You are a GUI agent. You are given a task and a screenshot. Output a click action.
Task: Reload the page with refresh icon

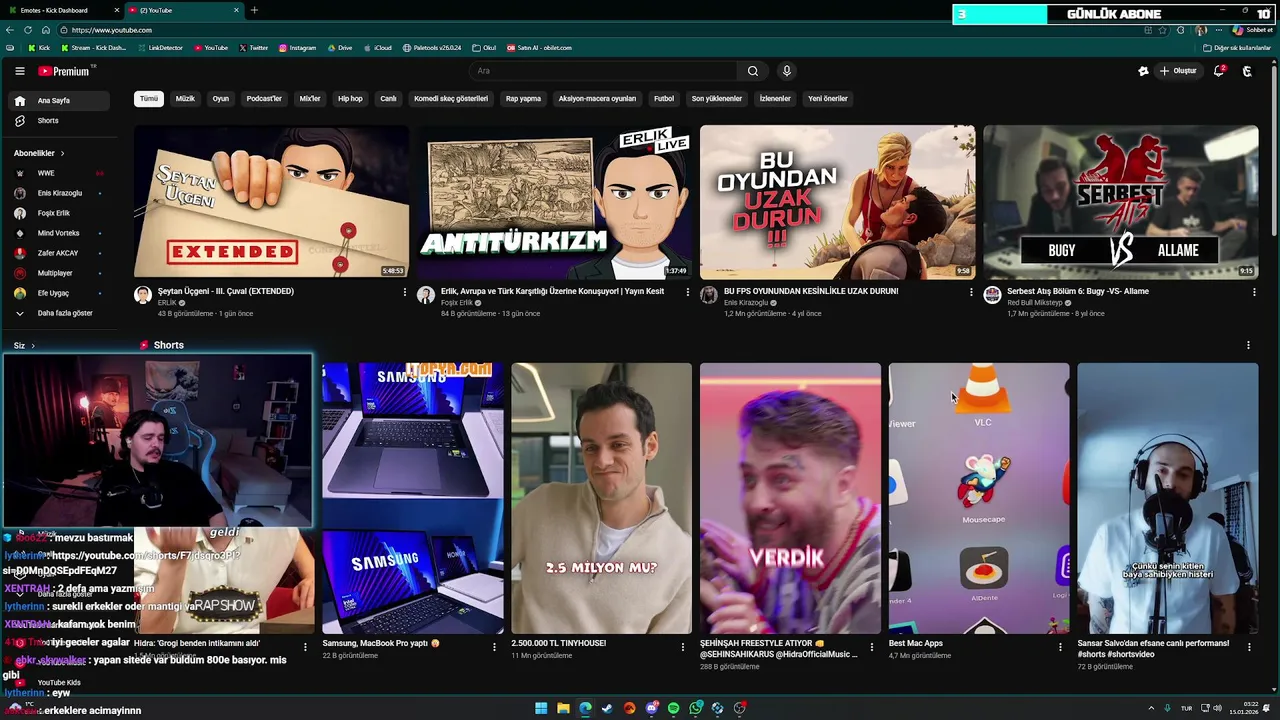28,30
